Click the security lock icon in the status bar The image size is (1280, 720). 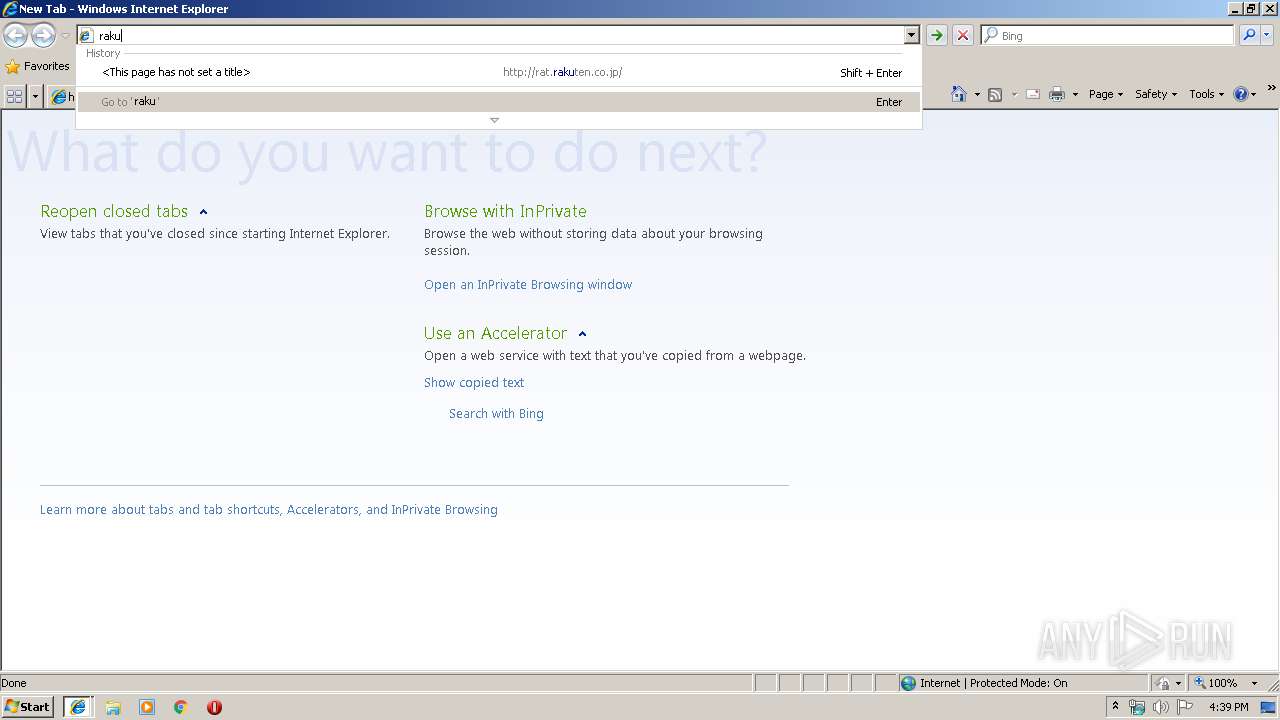coord(1164,683)
